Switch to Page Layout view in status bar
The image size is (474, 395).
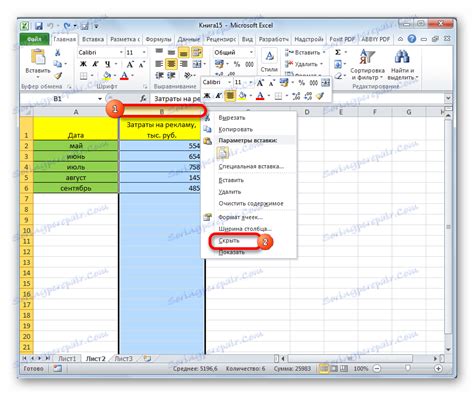tap(334, 368)
